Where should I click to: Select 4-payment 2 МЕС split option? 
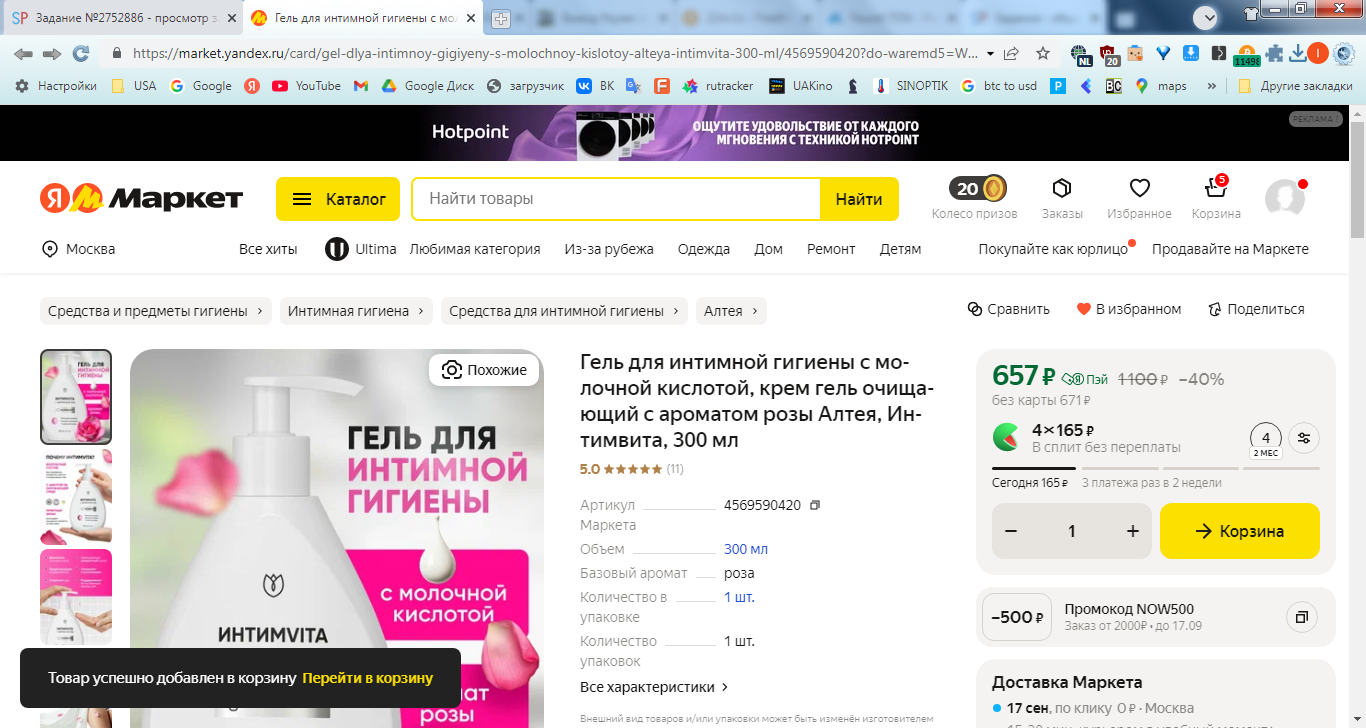pos(1265,438)
